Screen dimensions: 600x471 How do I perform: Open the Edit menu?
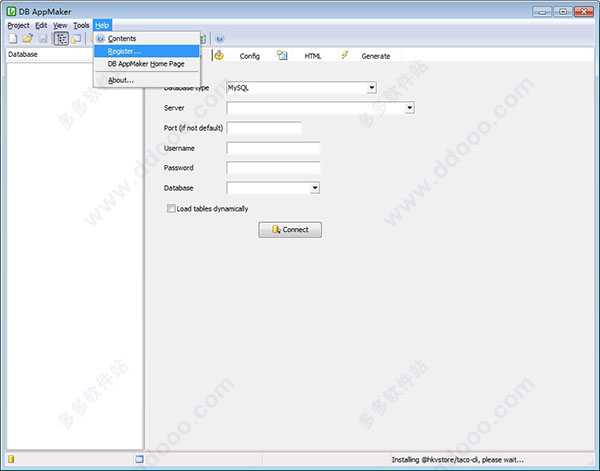point(41,26)
